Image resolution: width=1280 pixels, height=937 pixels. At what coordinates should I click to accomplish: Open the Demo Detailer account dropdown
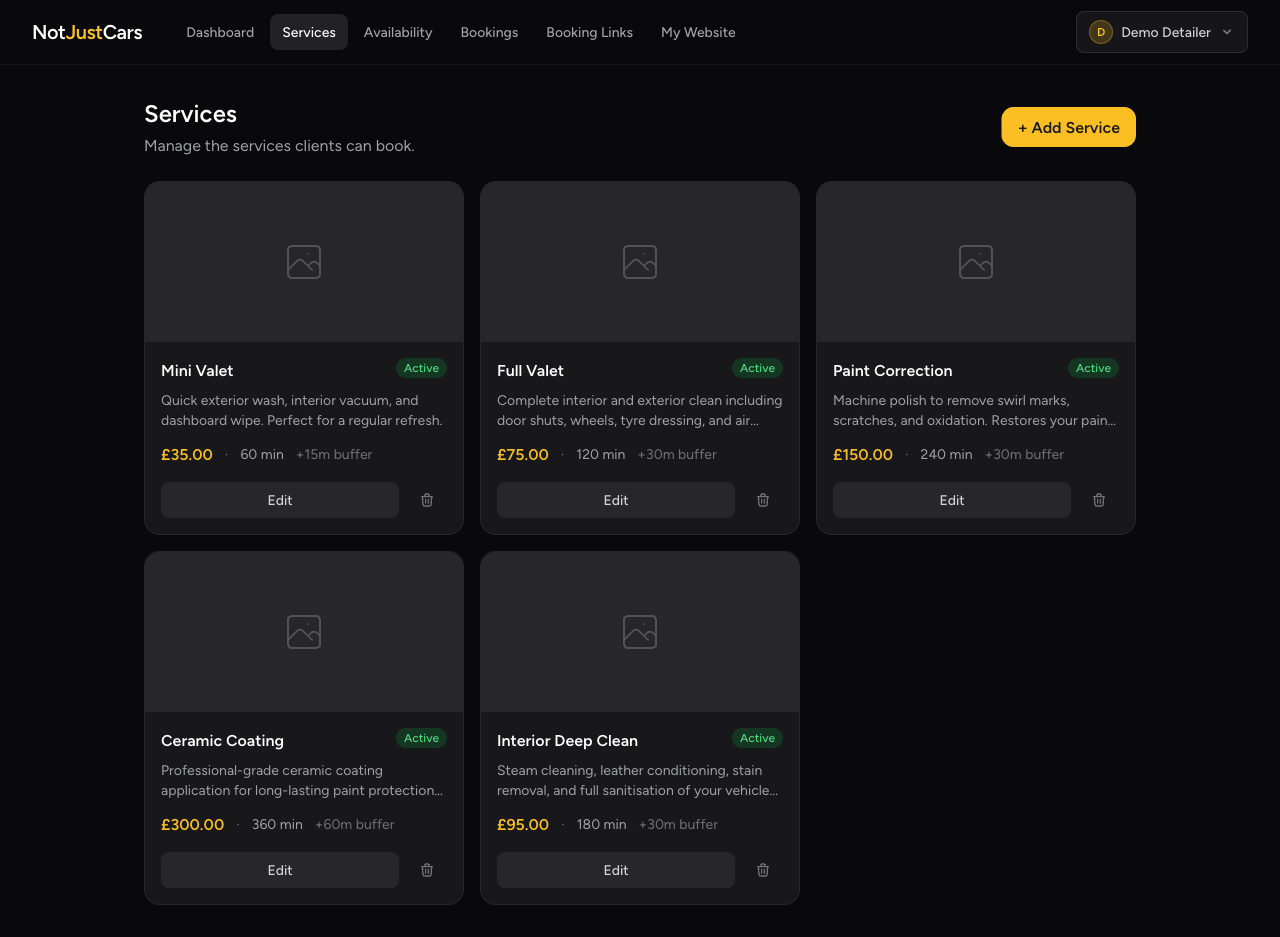click(x=1161, y=31)
